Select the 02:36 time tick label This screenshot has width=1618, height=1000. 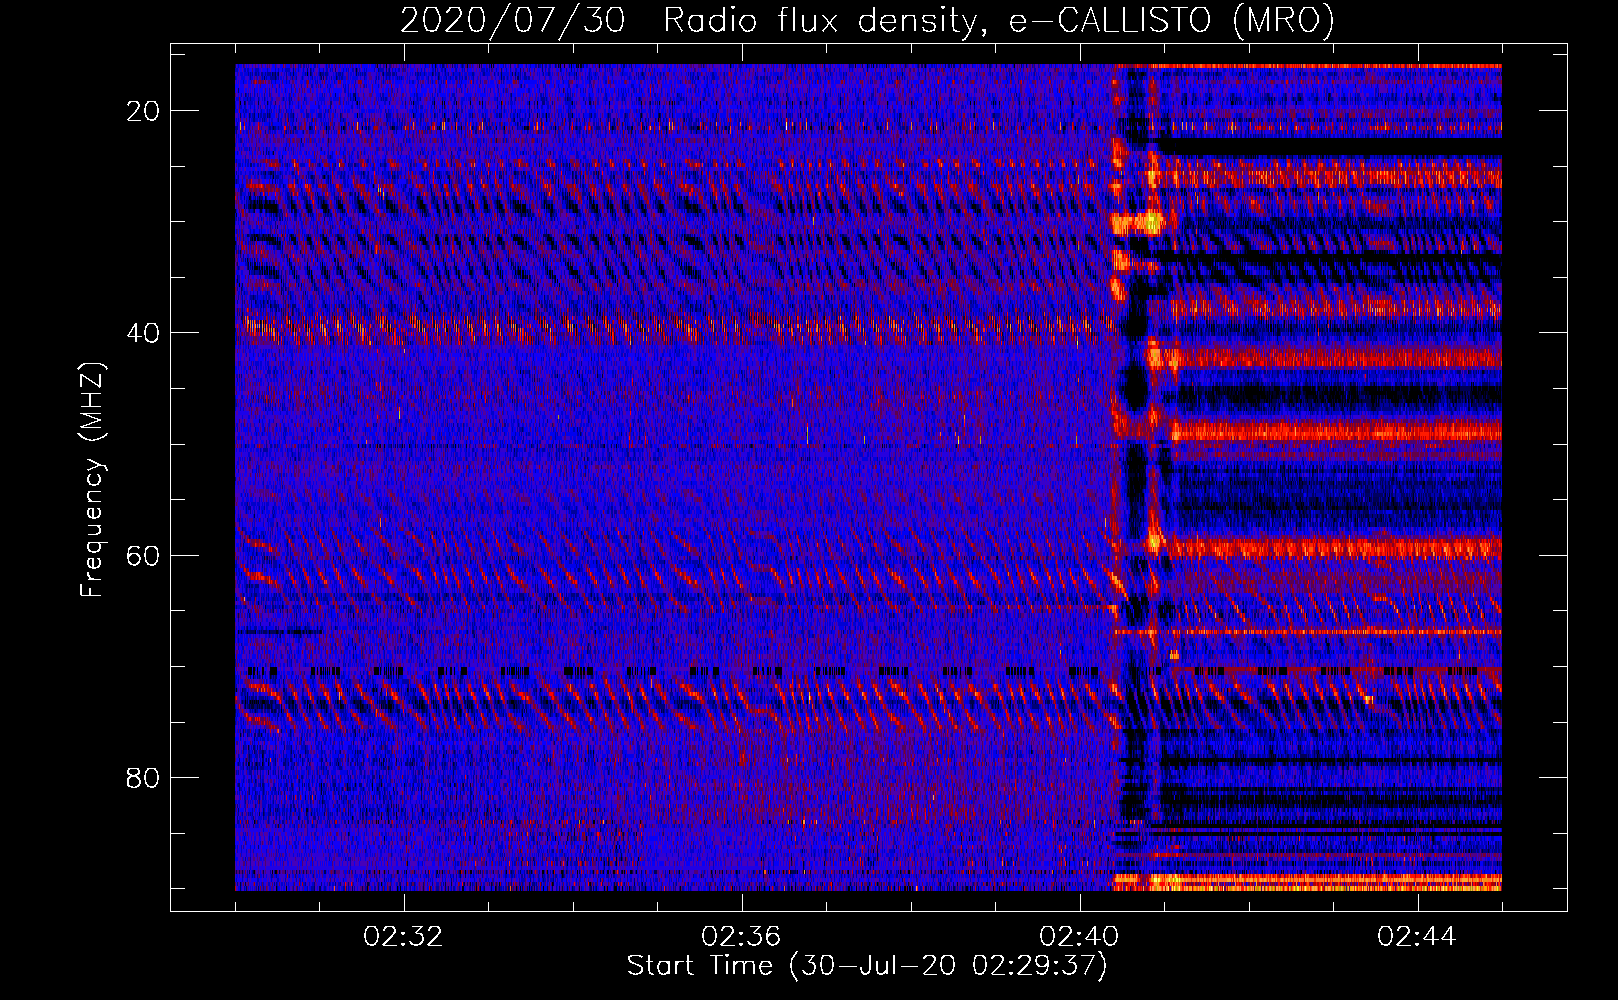(x=741, y=937)
